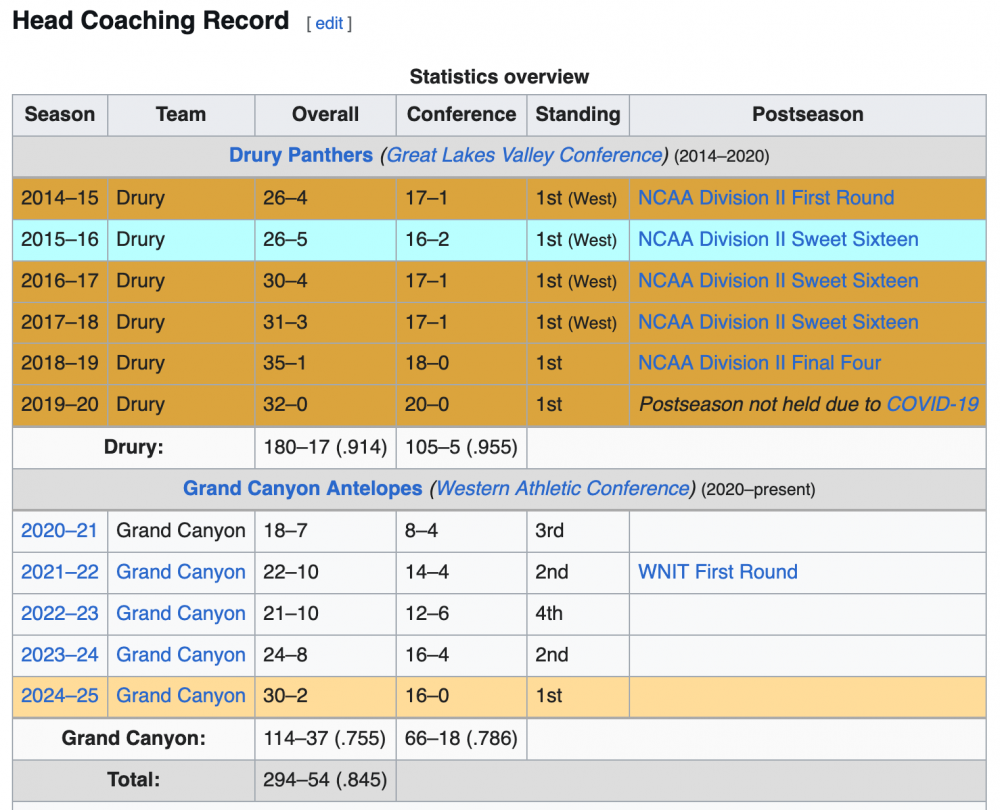
Task: Open the 2016–17 NCAA Division II Sweet Sixteen link
Action: pos(778,281)
